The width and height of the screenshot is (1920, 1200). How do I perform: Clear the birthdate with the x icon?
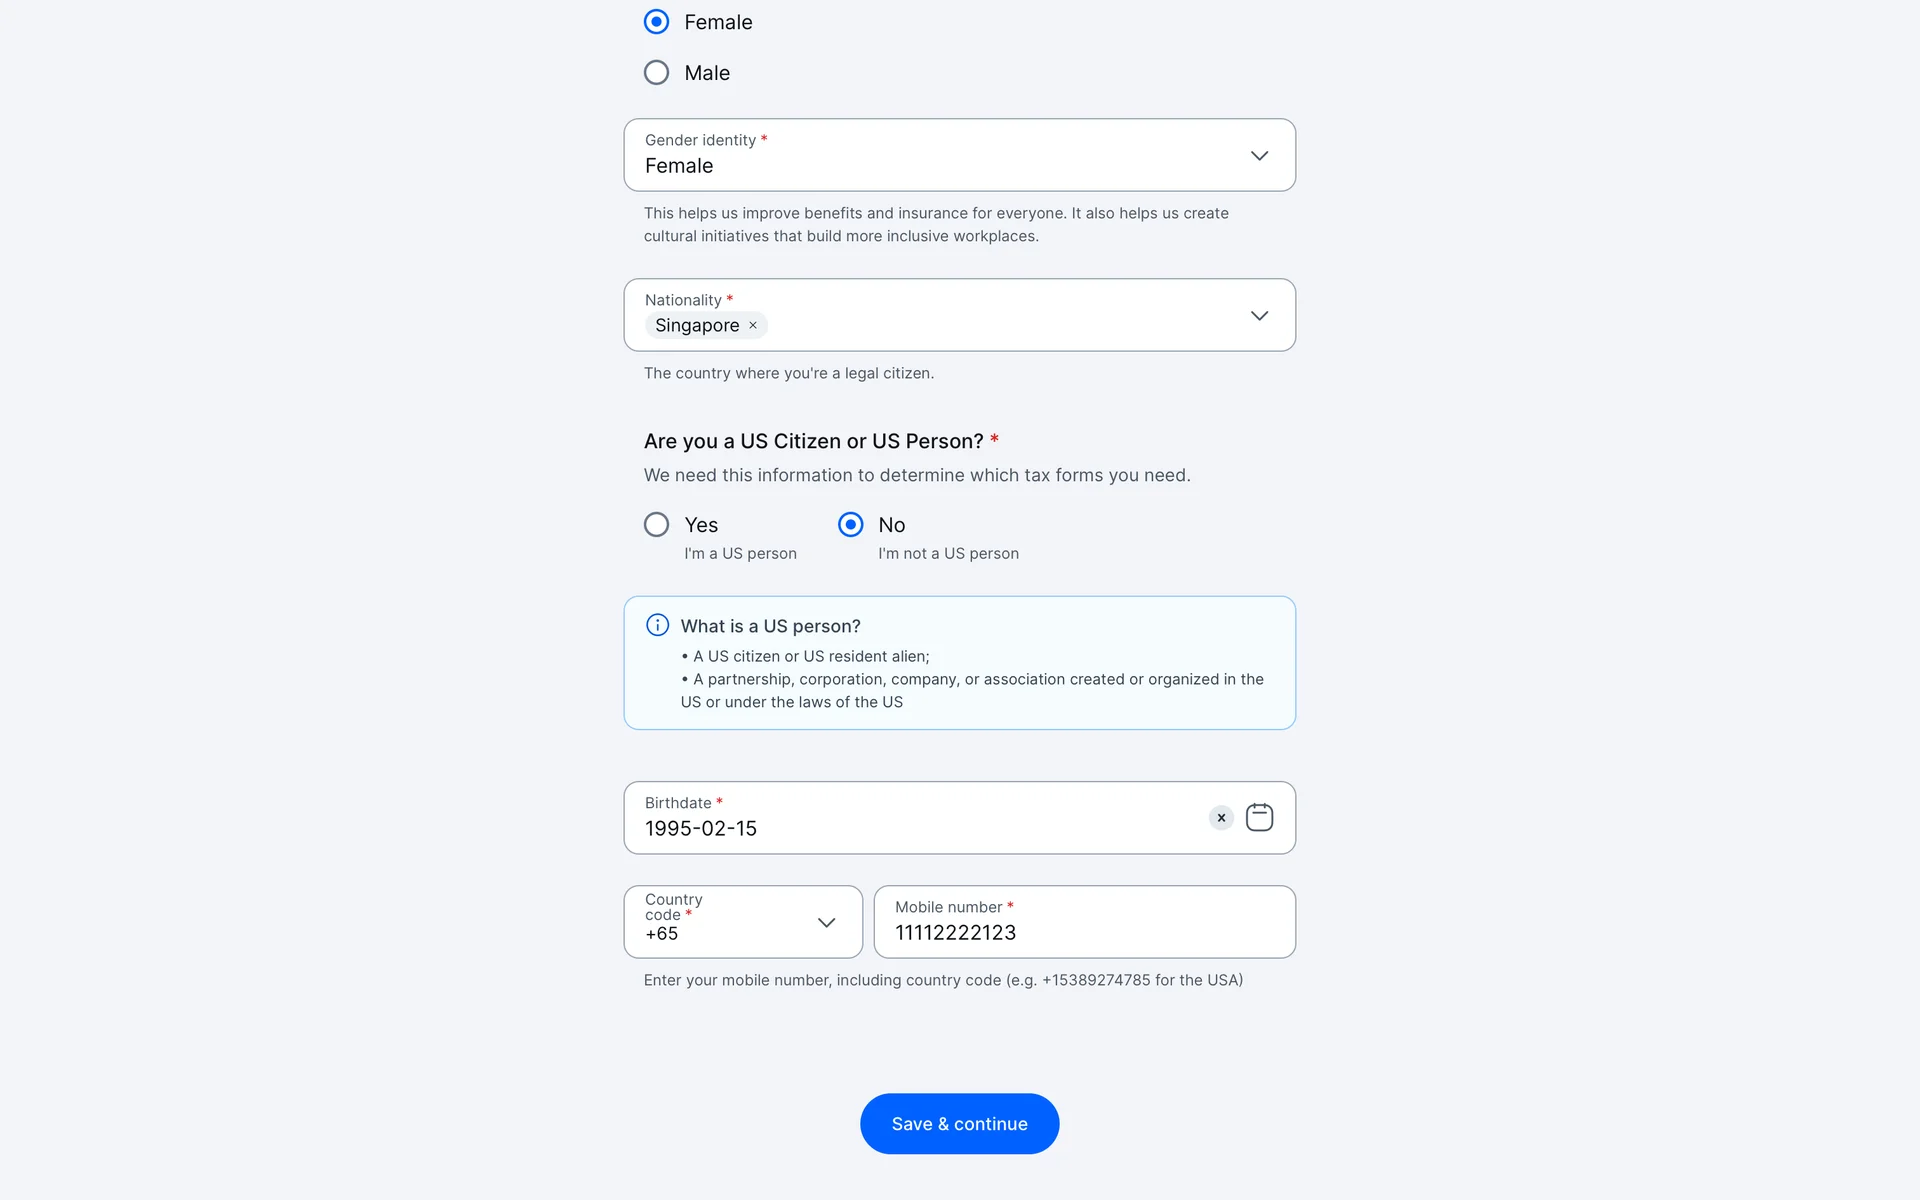click(1221, 817)
